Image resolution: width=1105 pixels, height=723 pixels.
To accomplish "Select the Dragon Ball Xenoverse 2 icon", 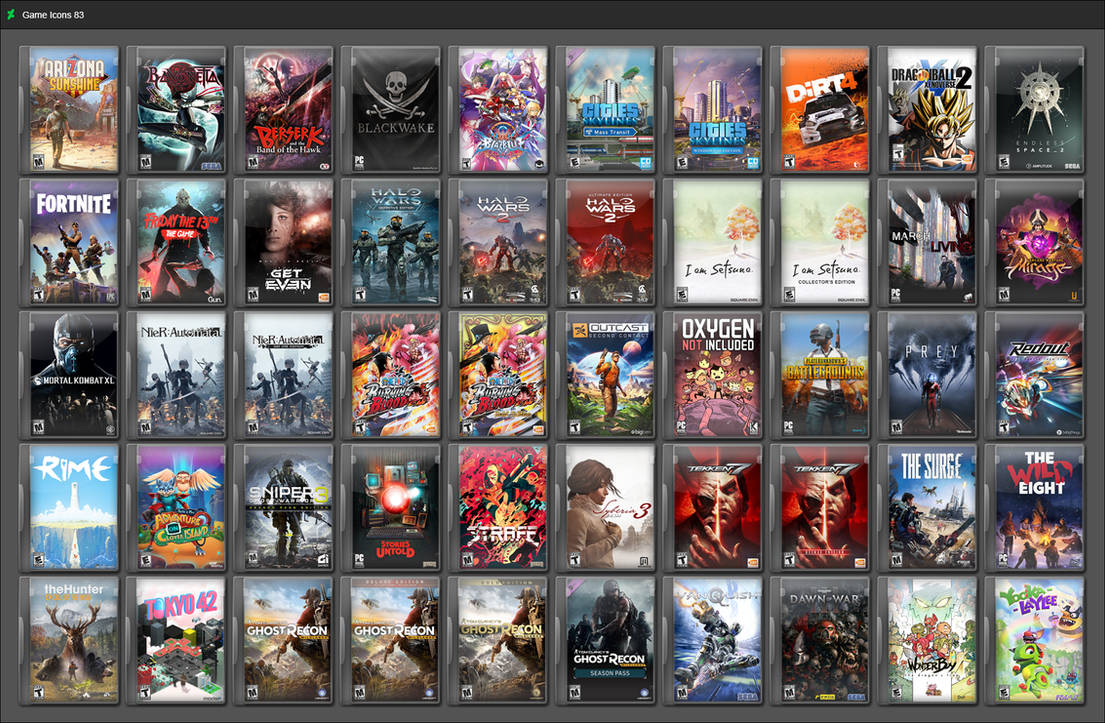I will (x=927, y=109).
